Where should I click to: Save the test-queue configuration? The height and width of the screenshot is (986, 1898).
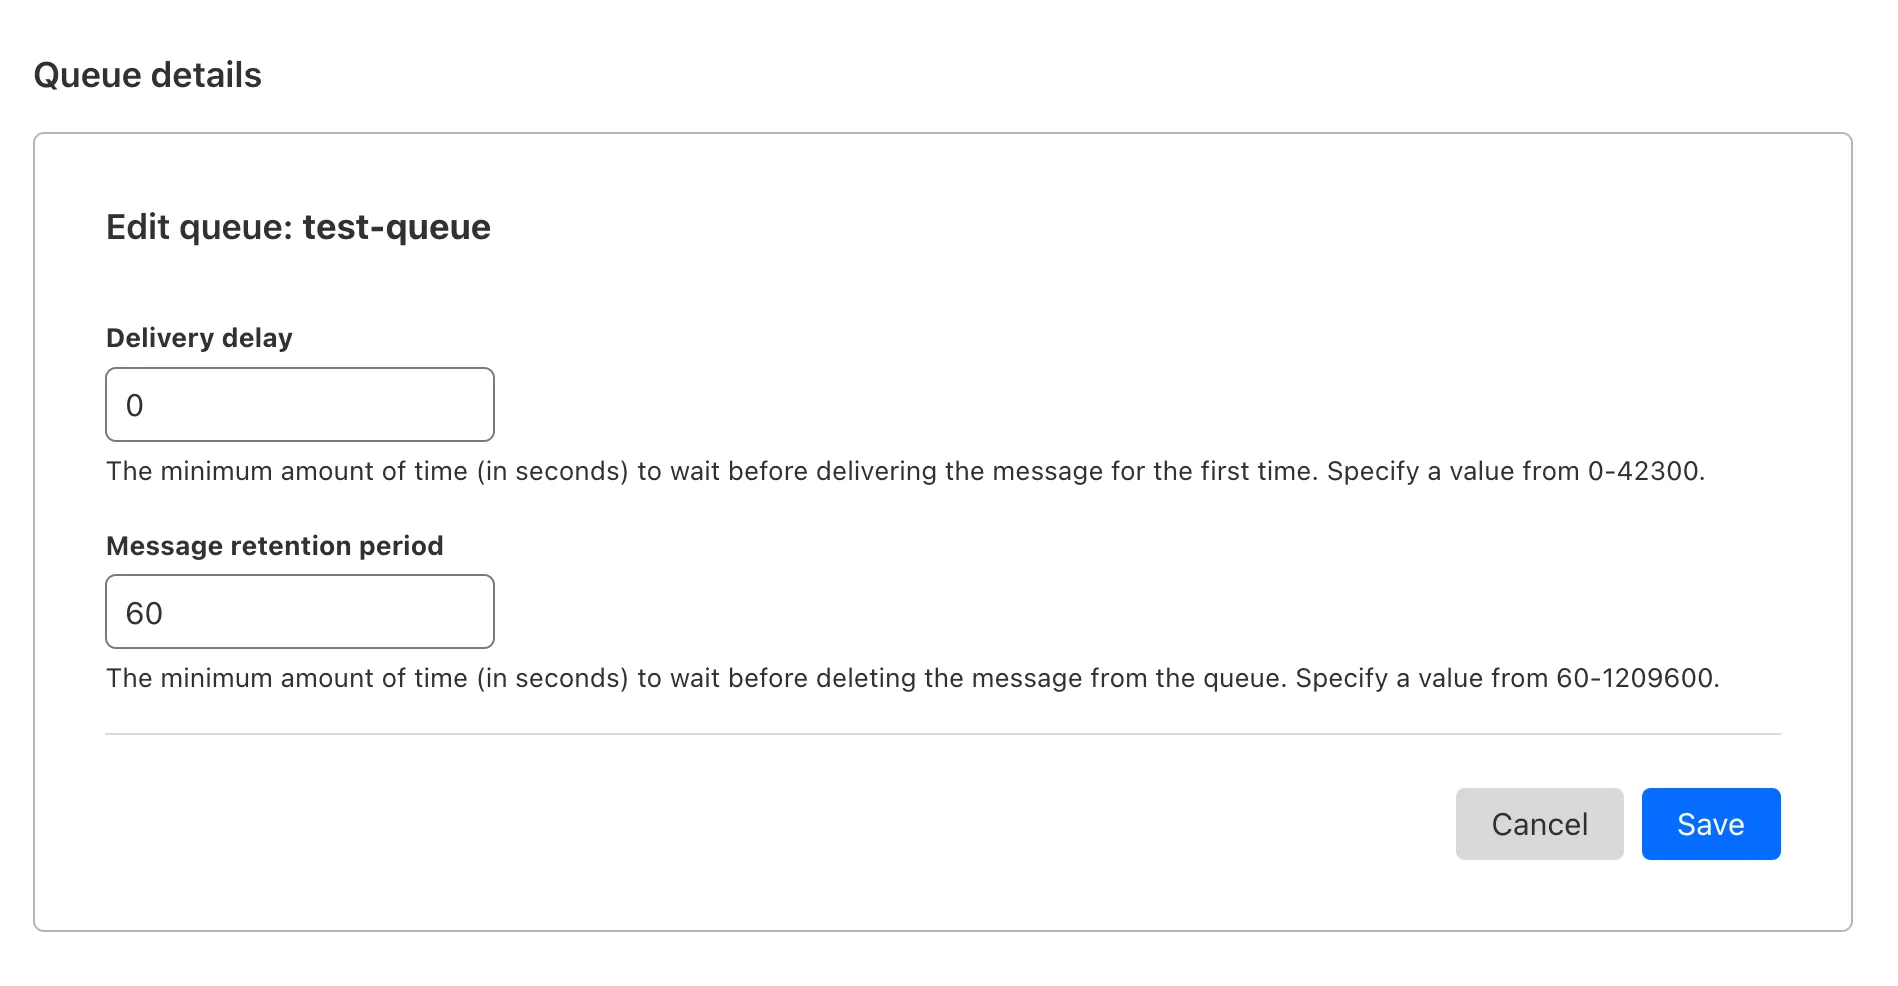(1710, 823)
